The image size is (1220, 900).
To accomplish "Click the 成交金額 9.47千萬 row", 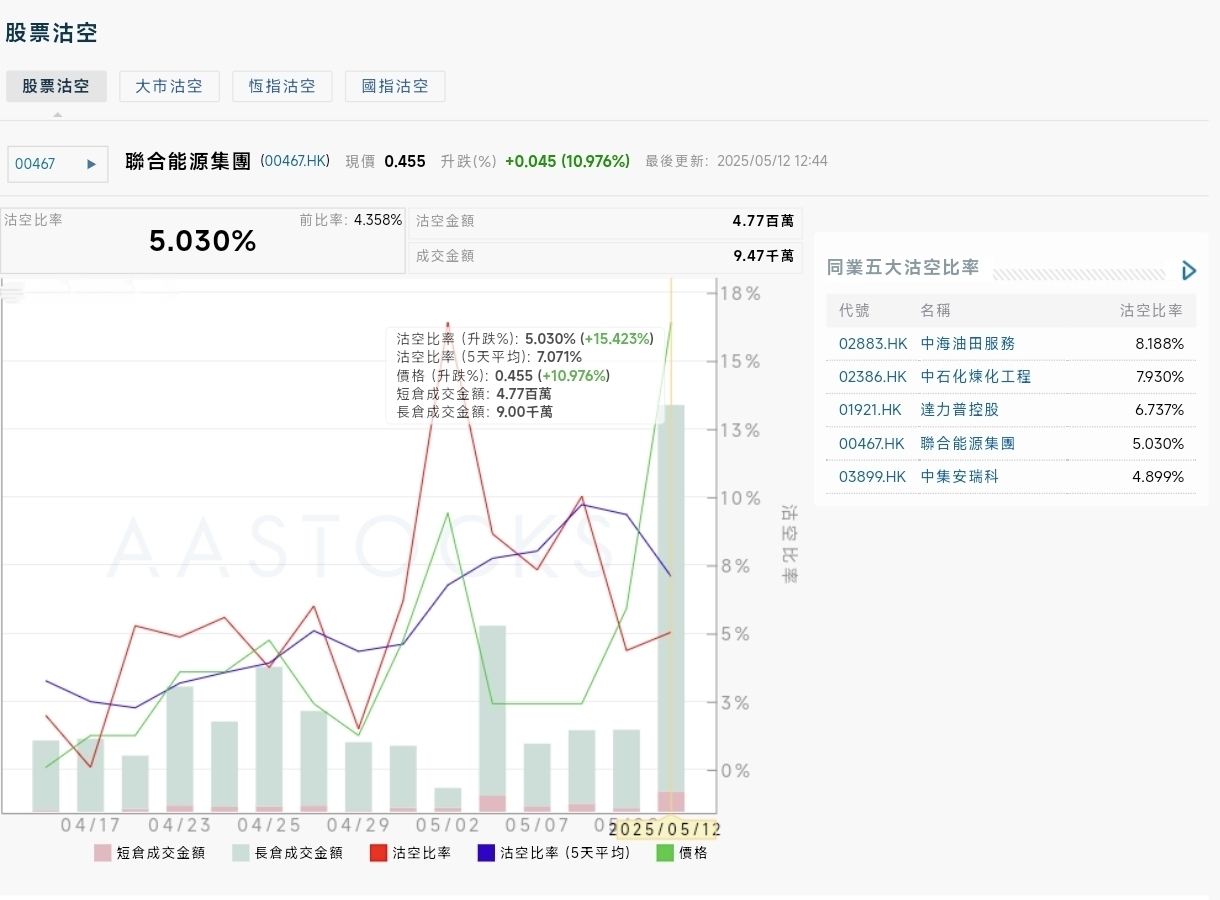I will [x=605, y=256].
